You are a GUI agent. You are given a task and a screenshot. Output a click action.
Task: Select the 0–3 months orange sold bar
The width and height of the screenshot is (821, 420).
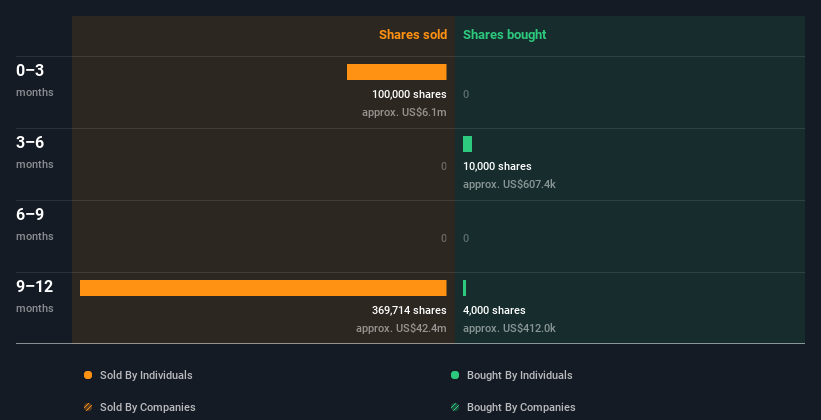pos(396,72)
